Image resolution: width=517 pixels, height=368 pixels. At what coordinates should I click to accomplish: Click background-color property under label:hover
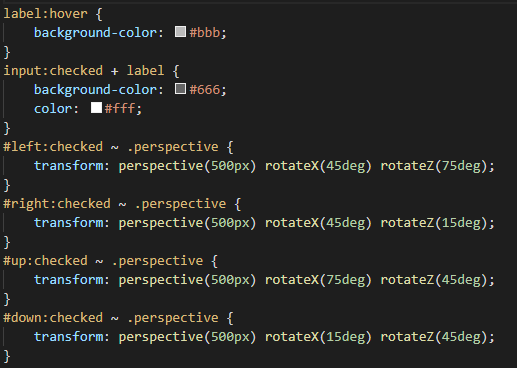coord(95,33)
